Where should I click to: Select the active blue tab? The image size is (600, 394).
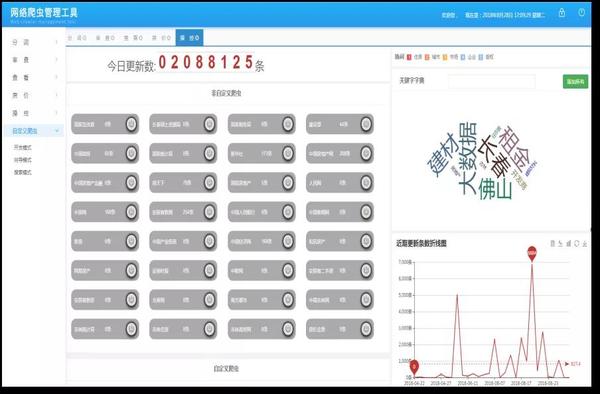(x=189, y=38)
